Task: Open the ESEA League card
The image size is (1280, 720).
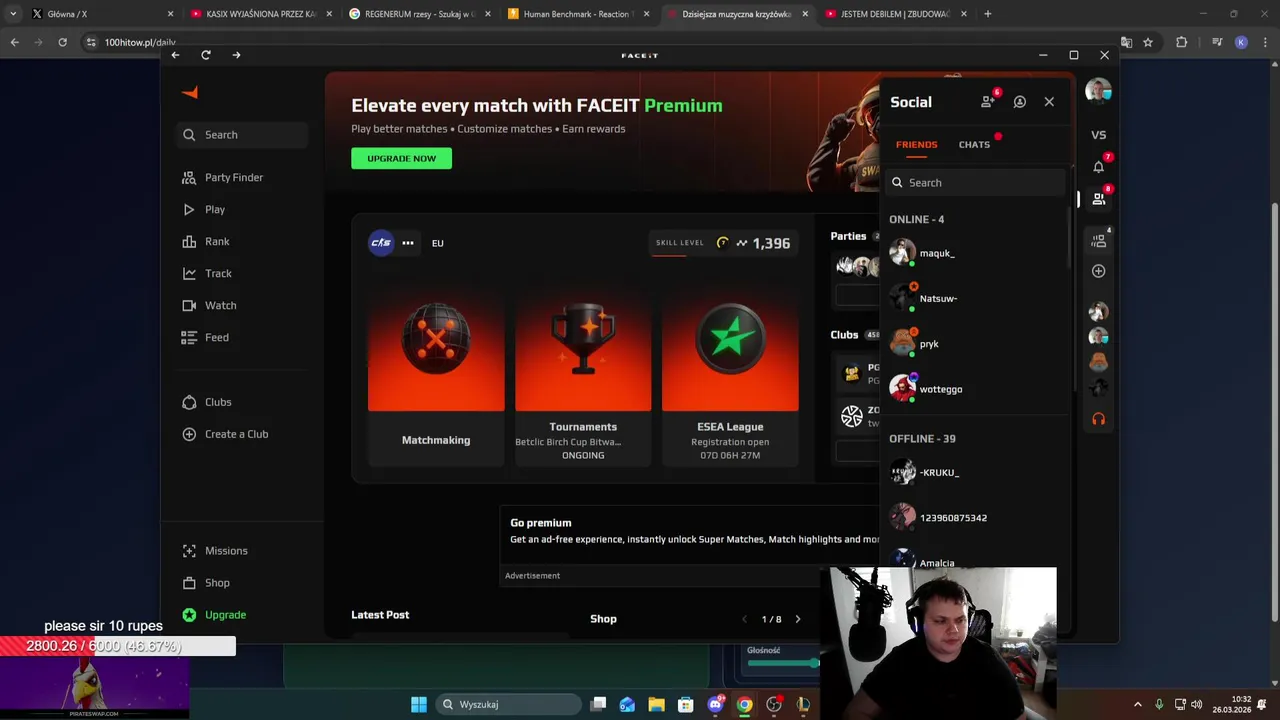Action: [x=730, y=374]
